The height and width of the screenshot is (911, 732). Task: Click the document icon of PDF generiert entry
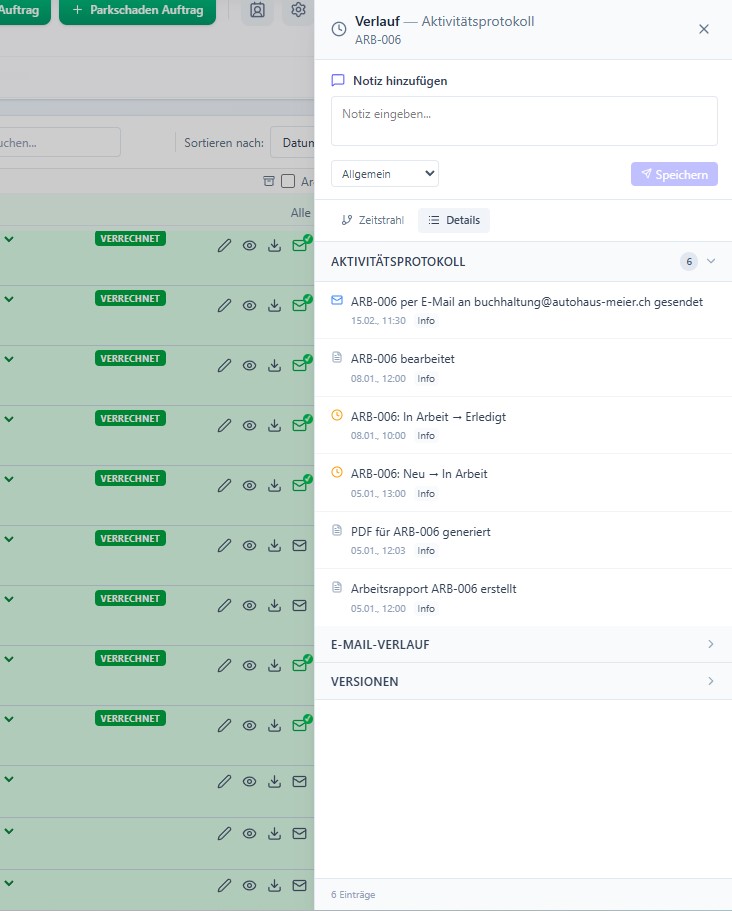pyautogui.click(x=337, y=530)
